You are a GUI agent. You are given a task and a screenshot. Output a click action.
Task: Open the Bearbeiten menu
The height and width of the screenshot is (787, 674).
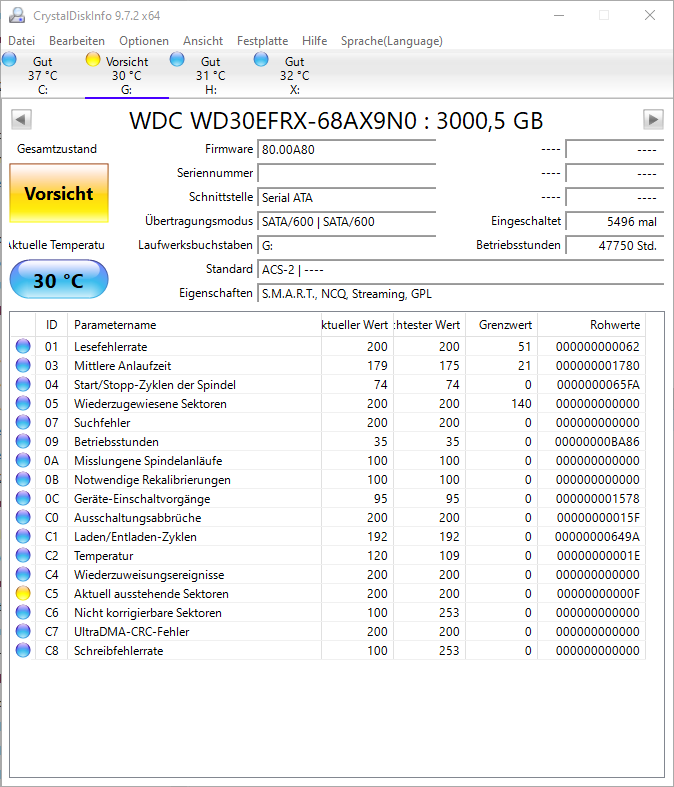point(77,41)
